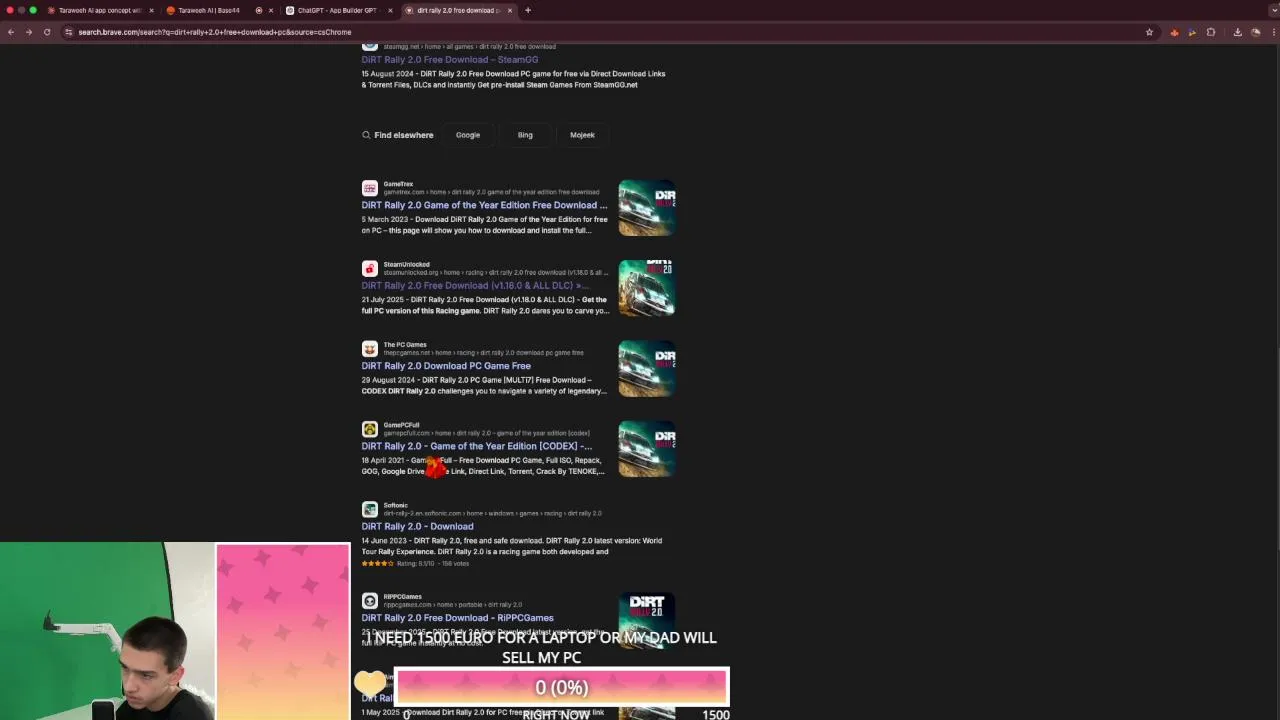The image size is (1280, 720).
Task: Click the steamgg.net breadcrumb path
Action: pos(469,47)
